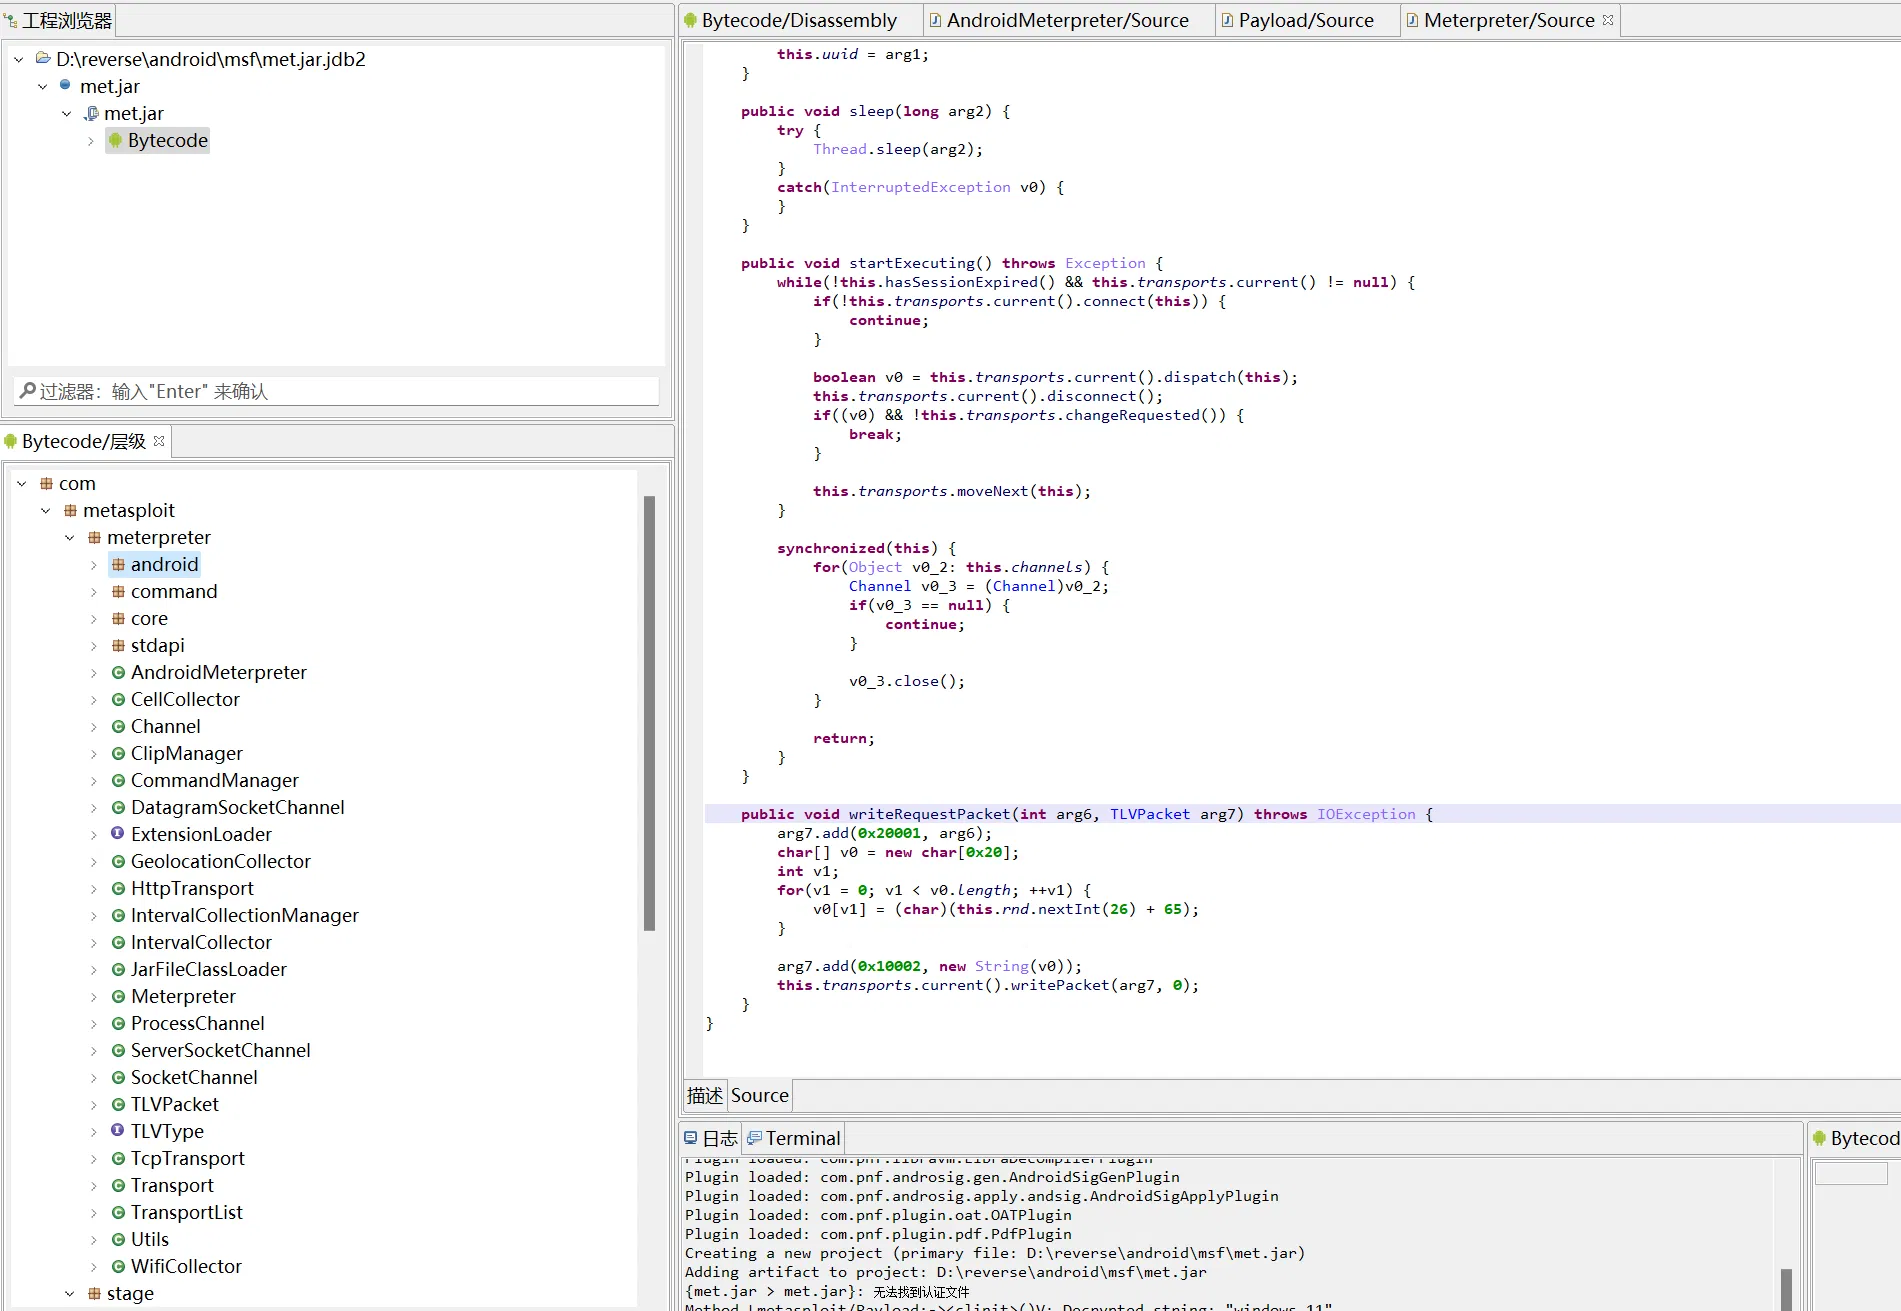Click the 日志 log tab icon
The image size is (1901, 1311).
click(x=691, y=1138)
